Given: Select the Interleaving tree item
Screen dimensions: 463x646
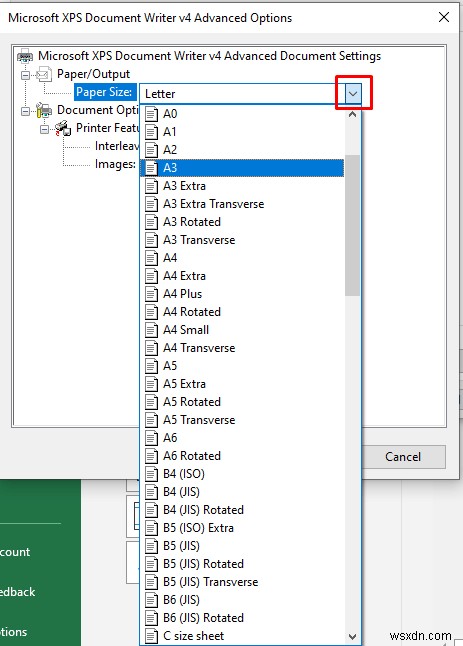Looking at the screenshot, I should click(x=117, y=146).
